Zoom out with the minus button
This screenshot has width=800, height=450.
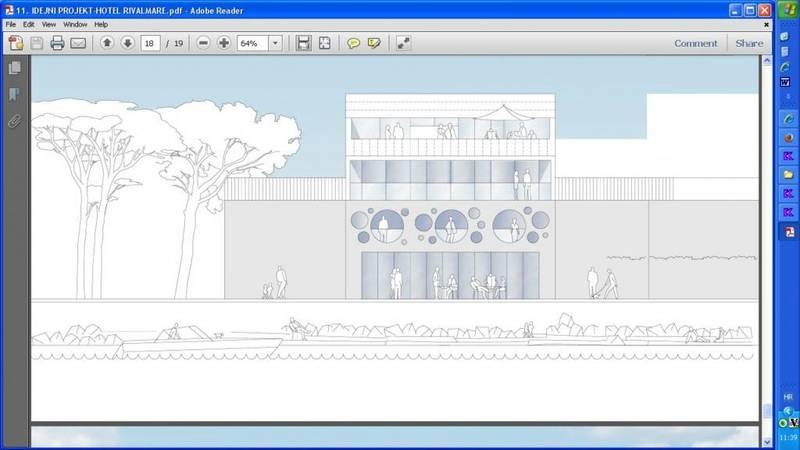coord(203,43)
